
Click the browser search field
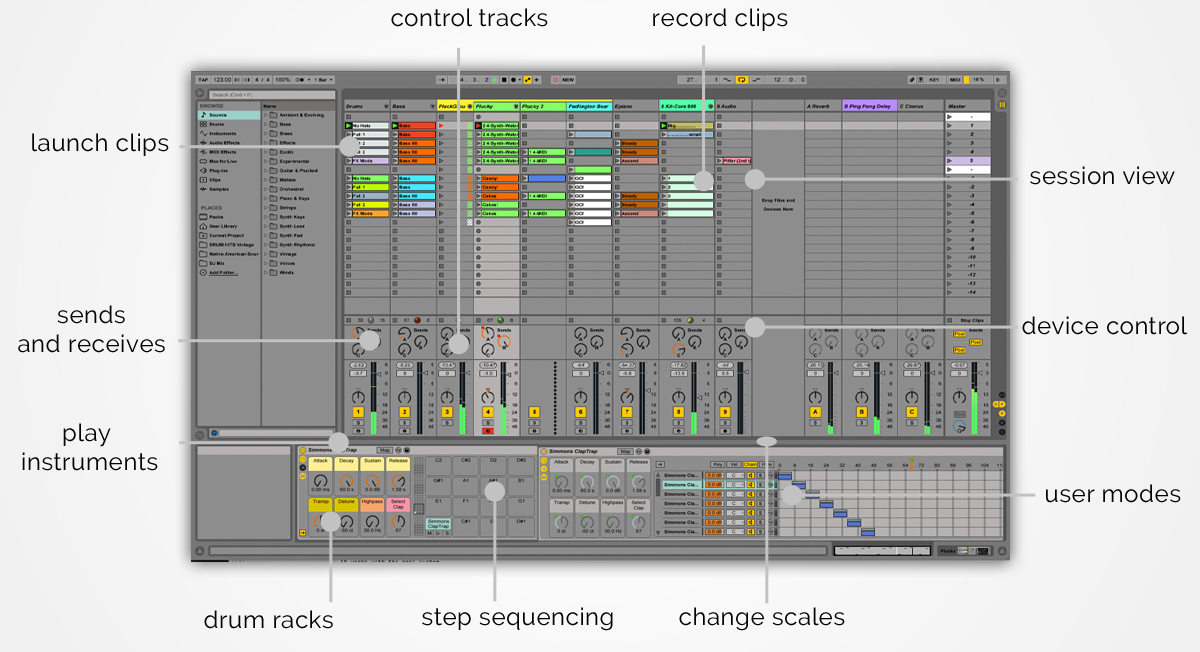(270, 95)
